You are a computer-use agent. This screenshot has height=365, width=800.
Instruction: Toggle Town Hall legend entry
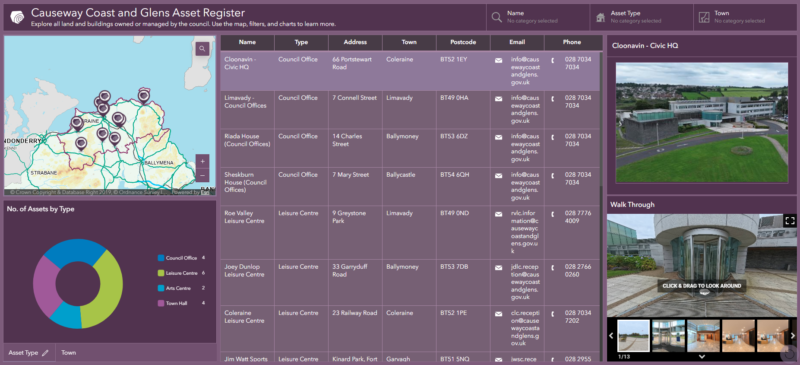coord(181,303)
